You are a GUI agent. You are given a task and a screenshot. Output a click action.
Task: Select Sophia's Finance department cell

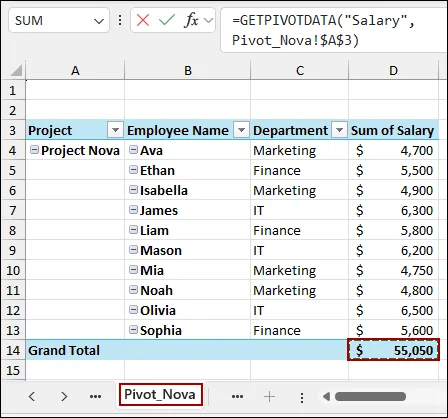299,330
